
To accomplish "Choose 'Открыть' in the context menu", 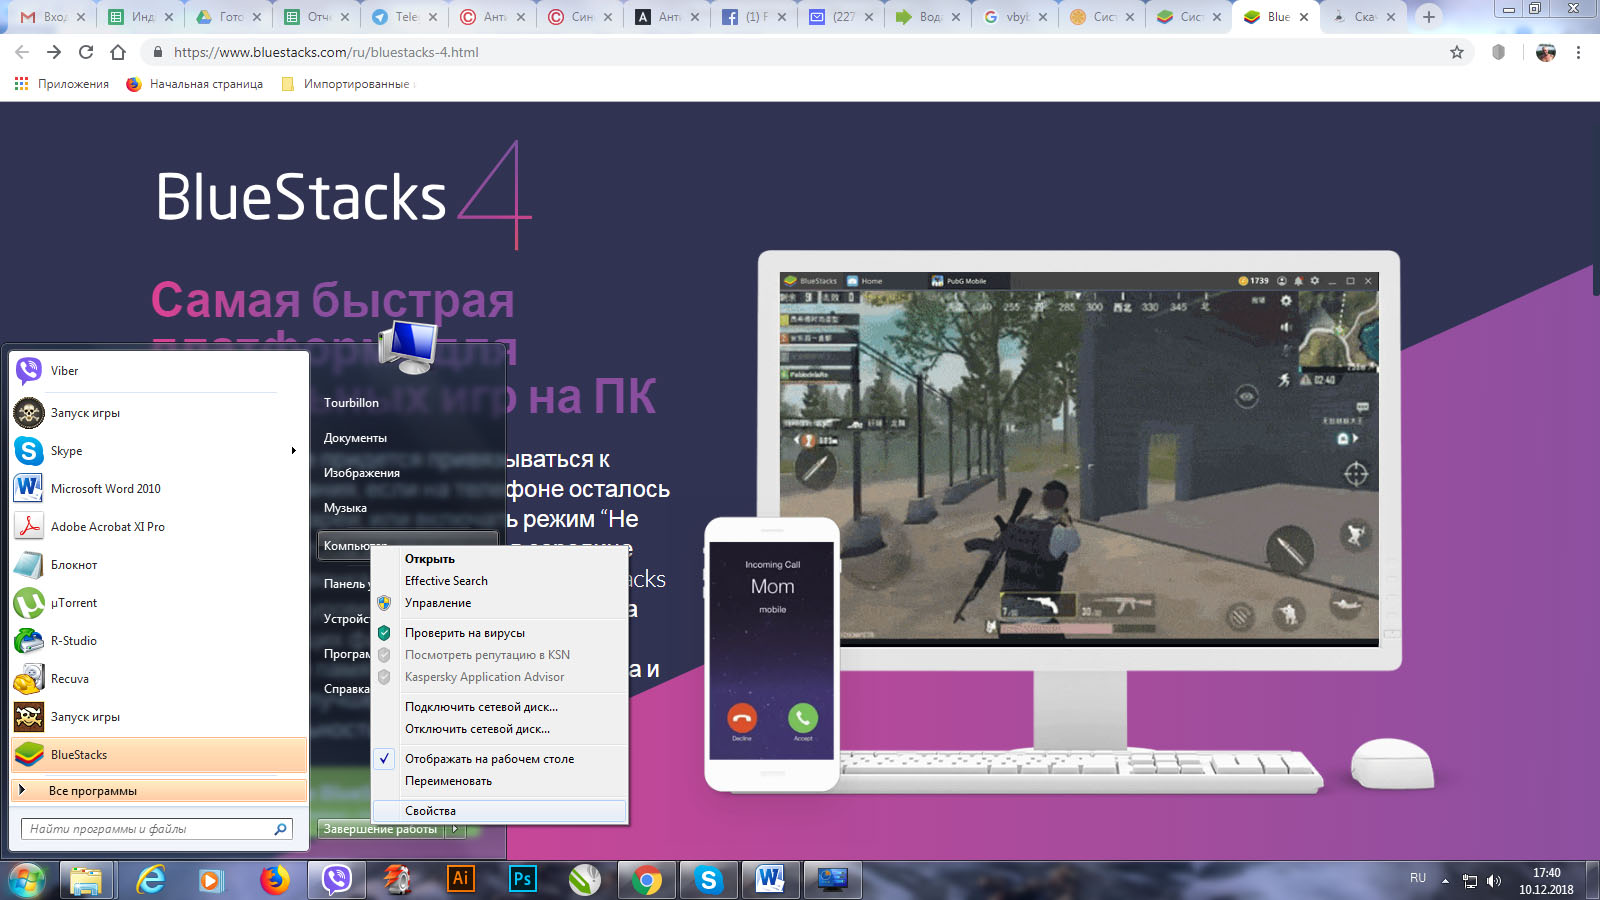I will pos(500,559).
